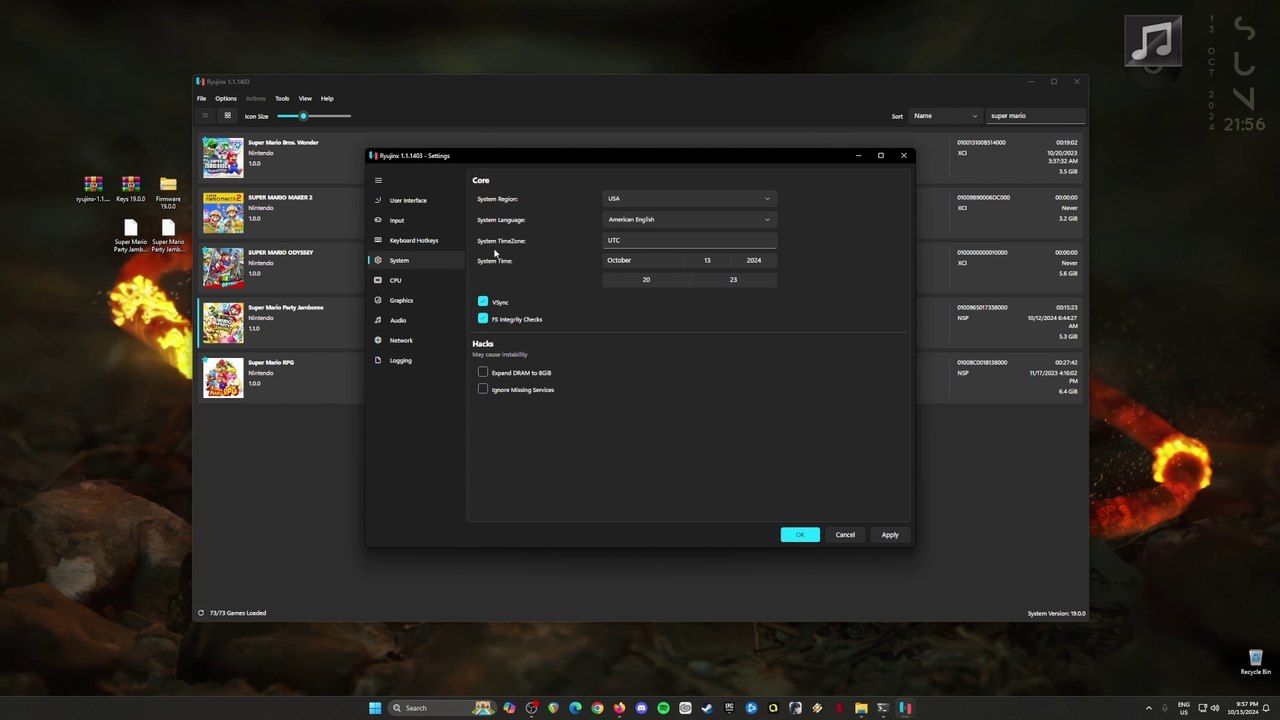Disable the VSync checkbox
1280x720 pixels.
point(483,301)
